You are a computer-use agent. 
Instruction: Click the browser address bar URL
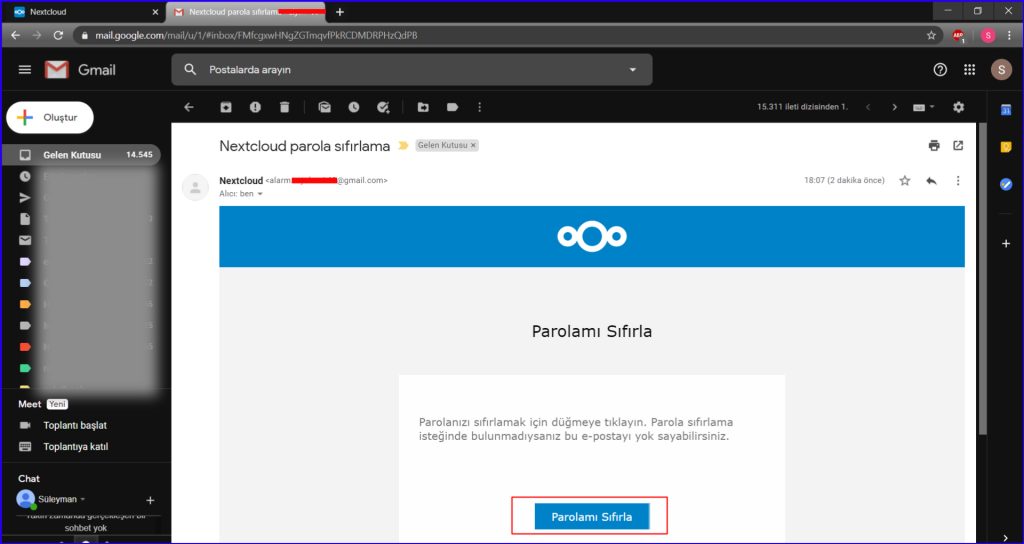click(256, 35)
